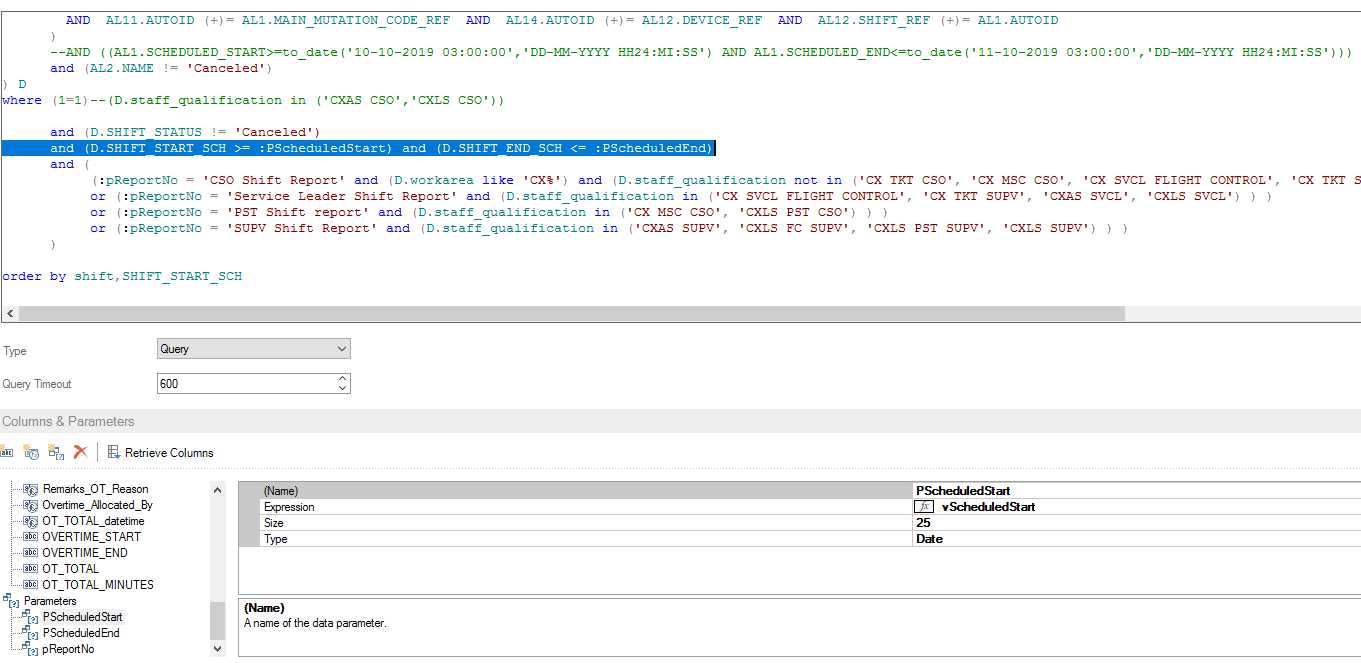Image resolution: width=1361 pixels, height=663 pixels.
Task: Select the PScheduledEnd parameter
Action: (81, 633)
